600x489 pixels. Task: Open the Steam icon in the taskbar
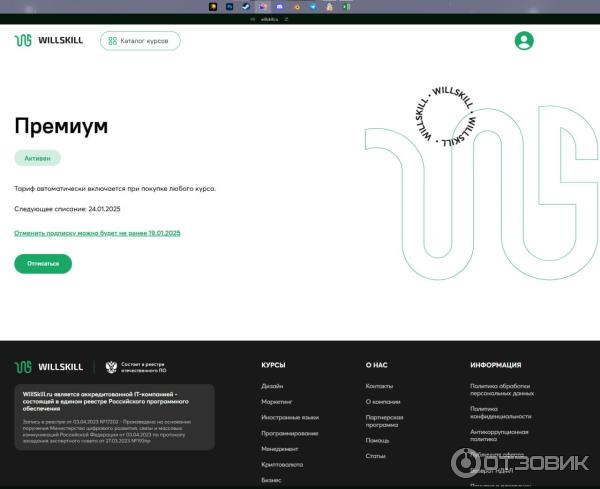pos(246,7)
